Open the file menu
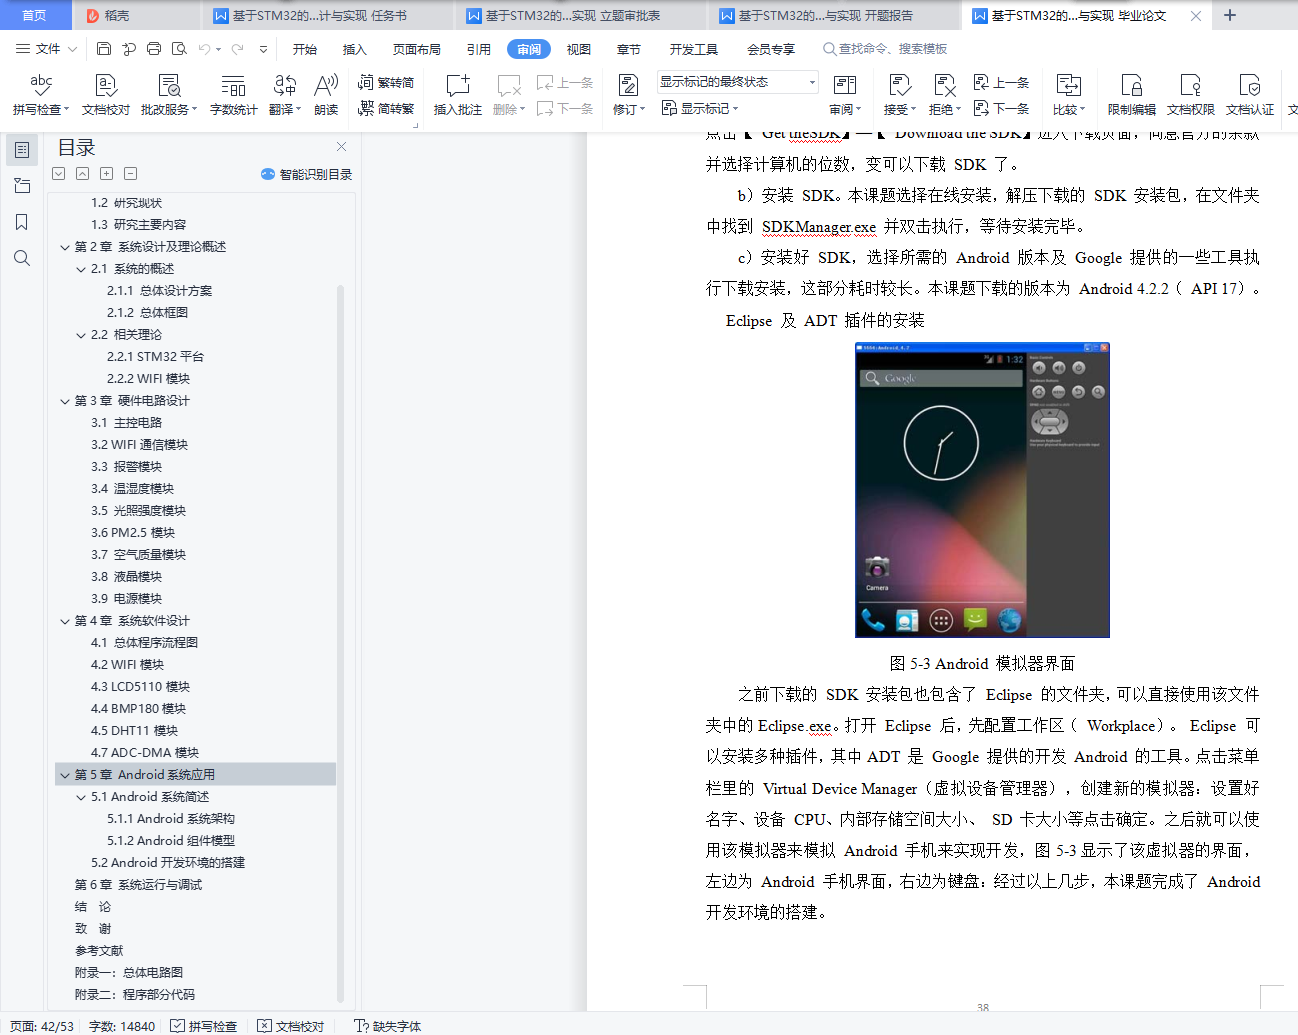Viewport: 1298px width, 1035px height. pyautogui.click(x=47, y=48)
